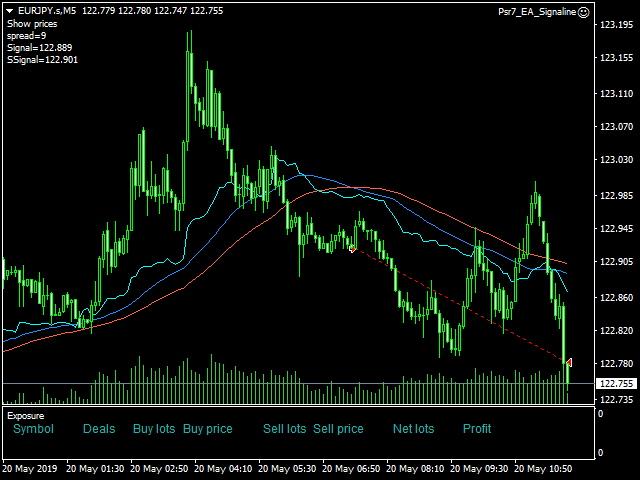Click the '20 May 2019' date axis label
The image size is (640, 480).
pos(30,469)
